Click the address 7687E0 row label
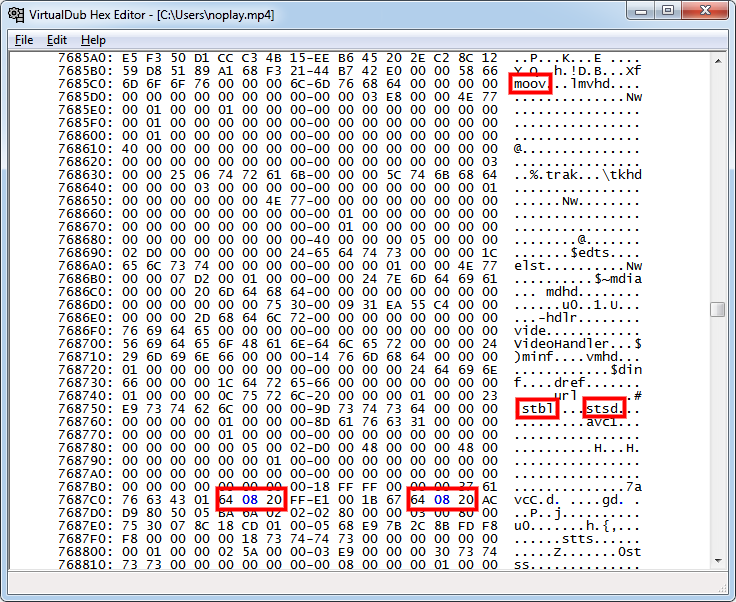Screen dimensions: 736x602 (x=85, y=526)
